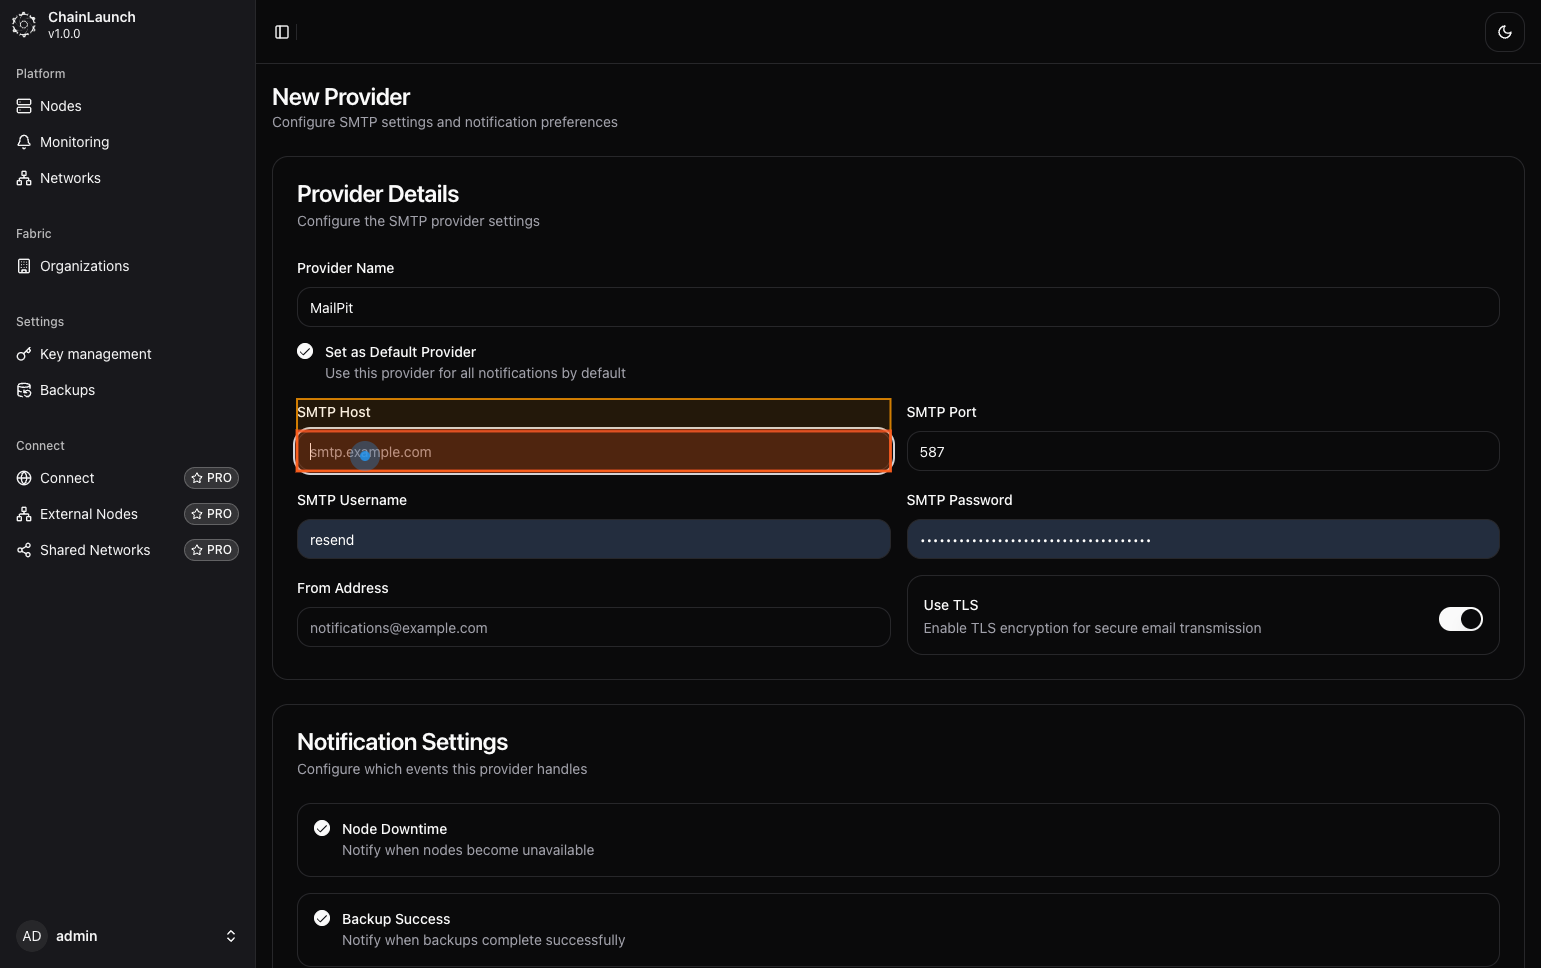Uncheck the Backup Success notification
Viewport: 1541px width, 968px height.
tap(322, 918)
